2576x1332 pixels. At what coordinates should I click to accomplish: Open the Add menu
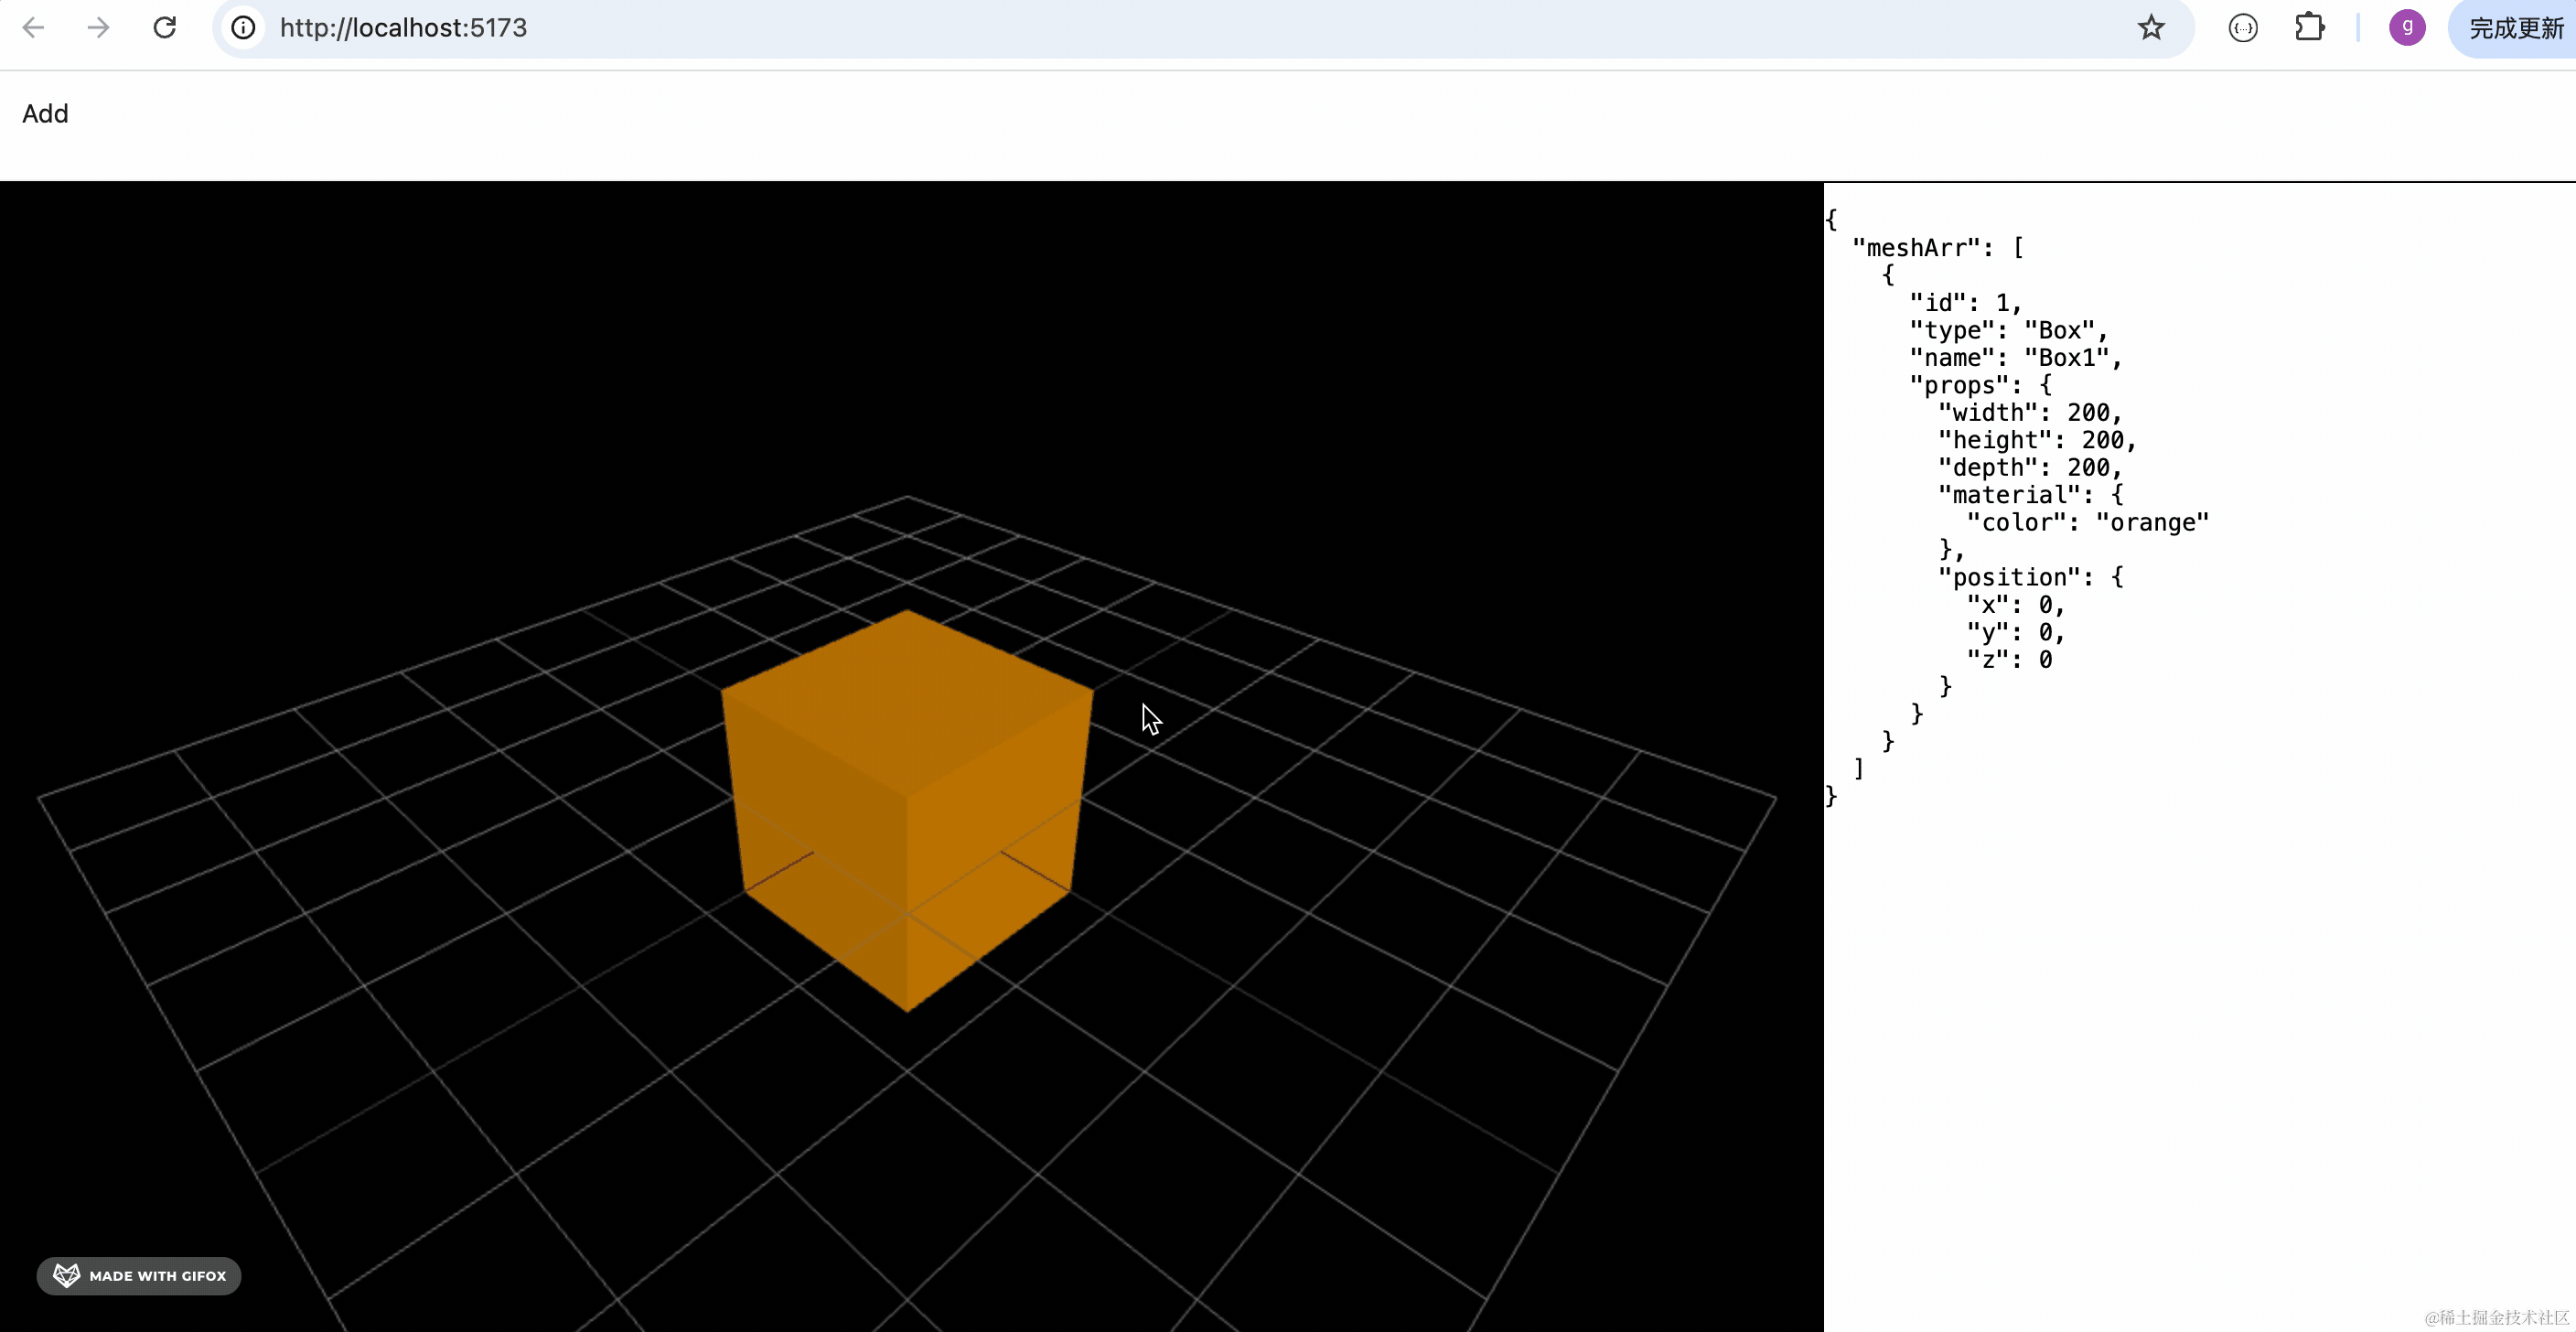click(45, 114)
